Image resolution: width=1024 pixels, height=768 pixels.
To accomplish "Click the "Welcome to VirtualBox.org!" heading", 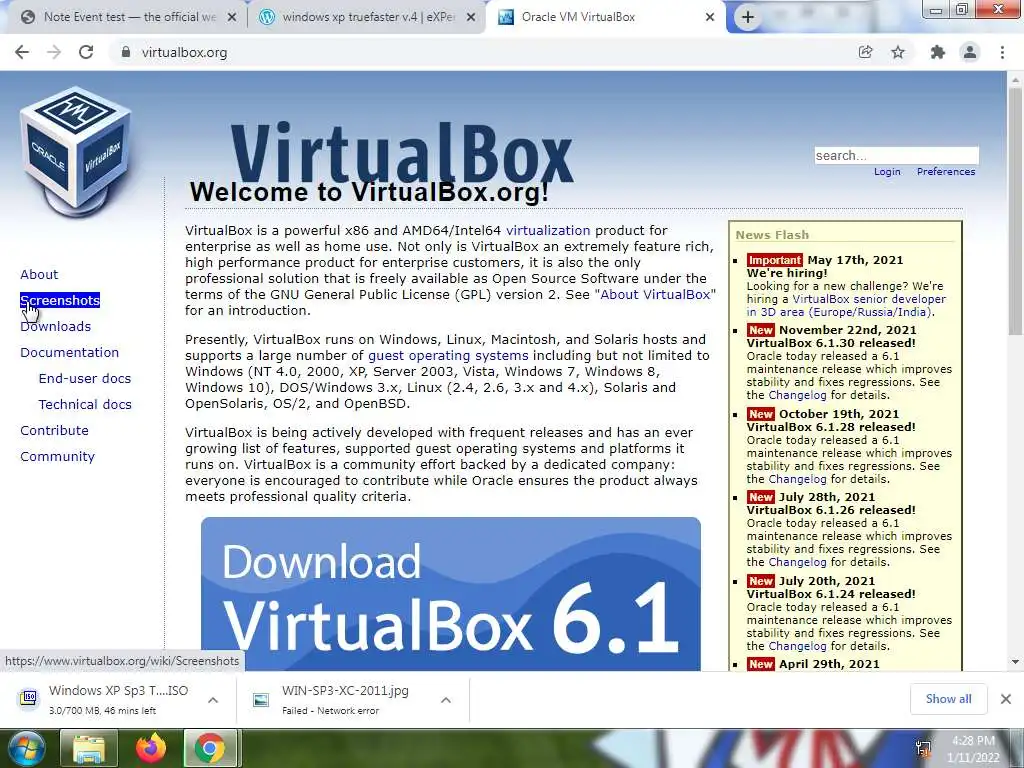I will coord(369,192).
